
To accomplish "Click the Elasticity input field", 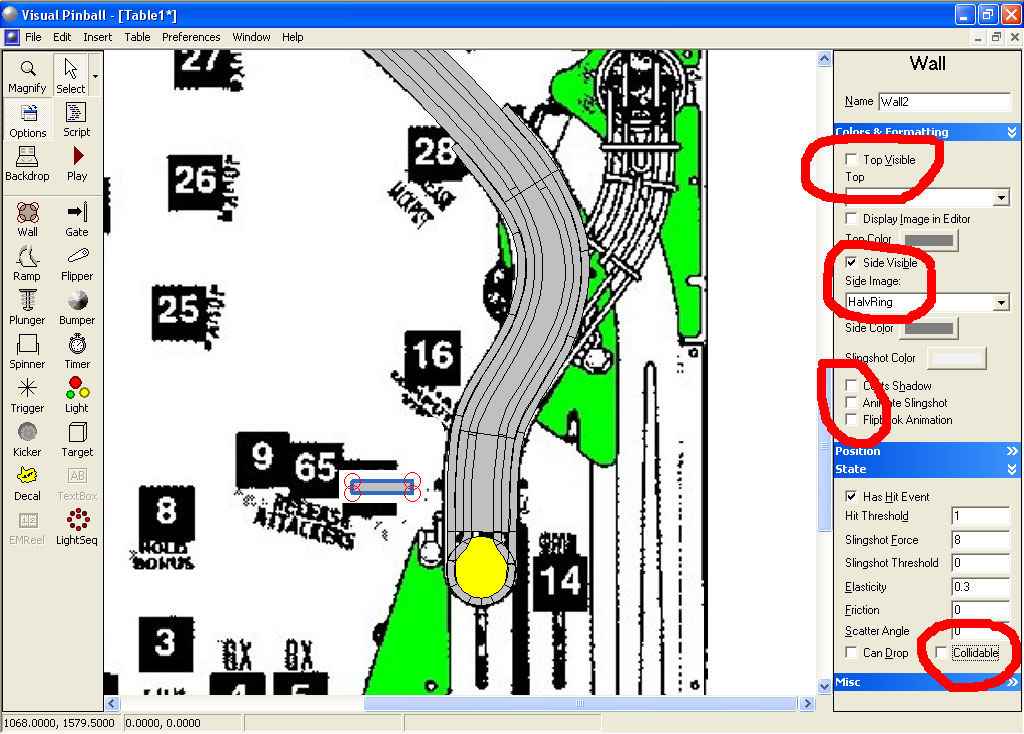I will click(x=979, y=586).
